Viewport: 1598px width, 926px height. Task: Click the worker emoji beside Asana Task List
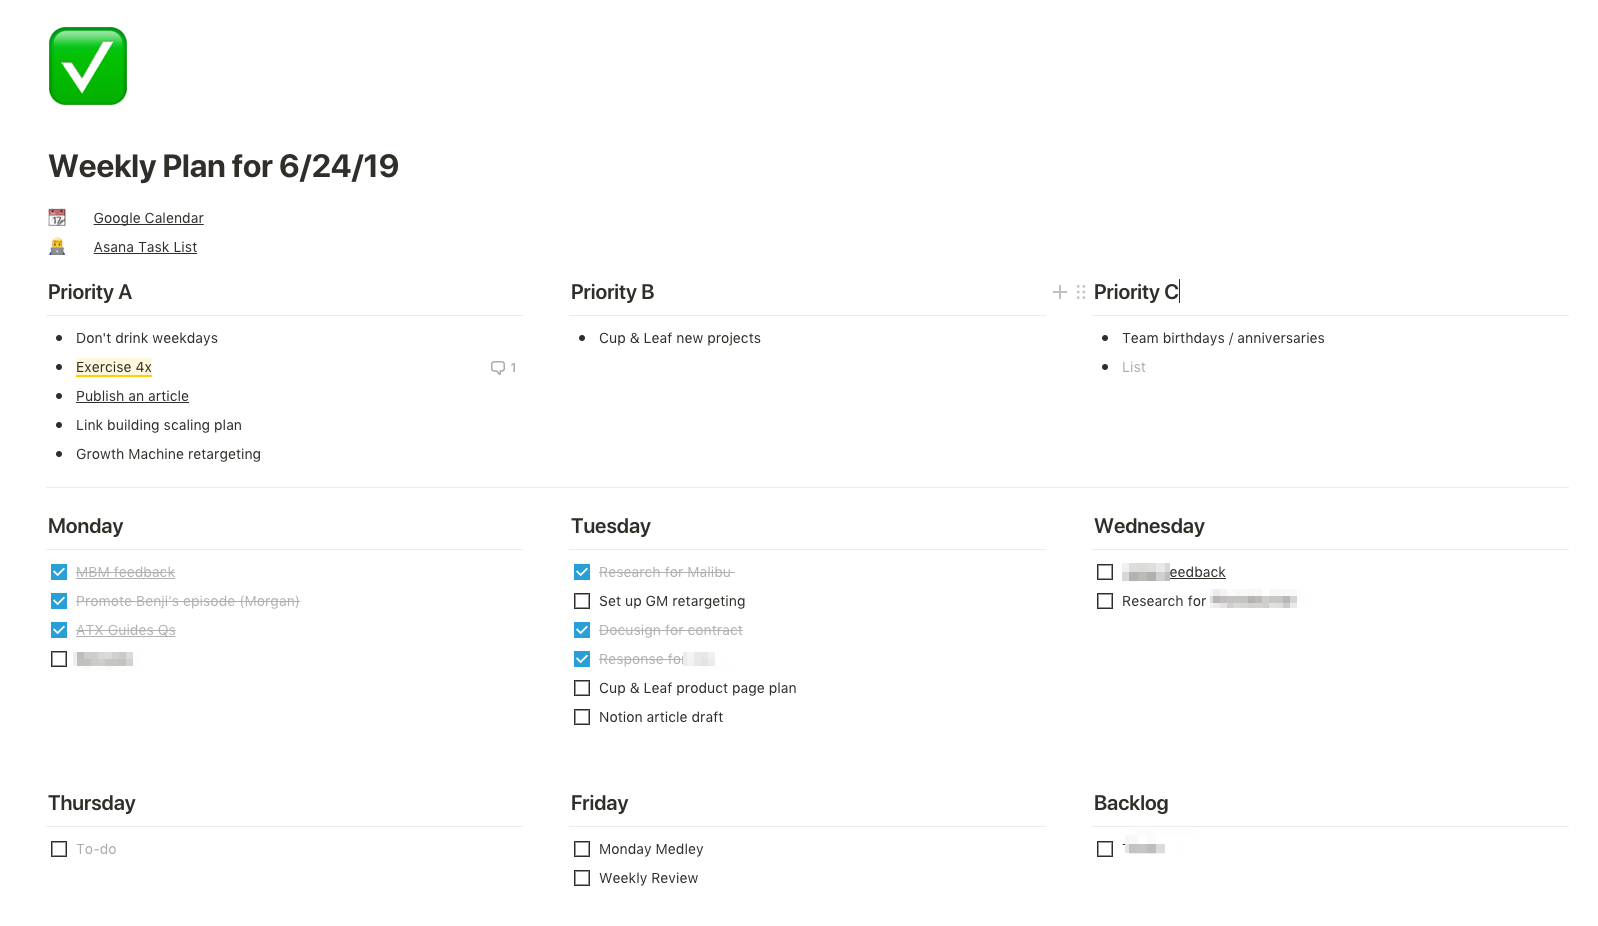click(57, 246)
